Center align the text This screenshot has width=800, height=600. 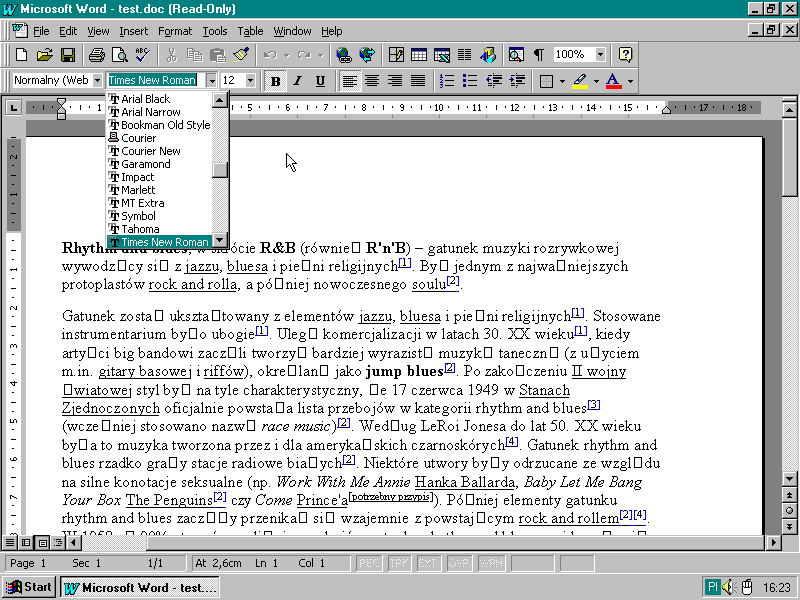(x=372, y=81)
